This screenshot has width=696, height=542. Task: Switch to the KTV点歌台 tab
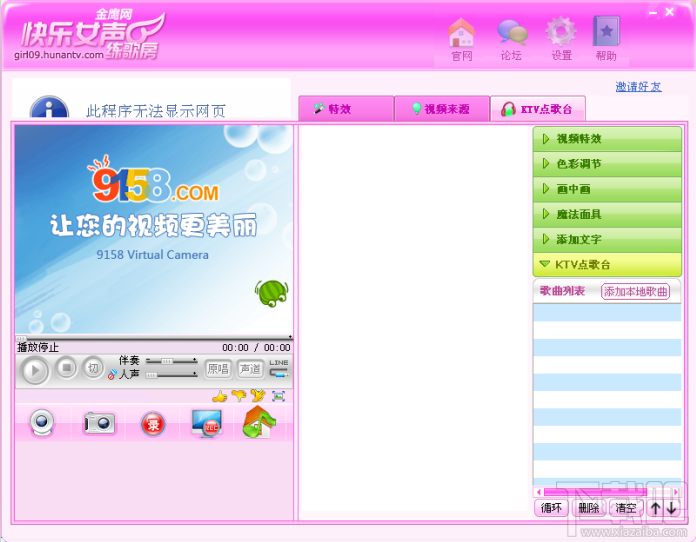click(538, 109)
